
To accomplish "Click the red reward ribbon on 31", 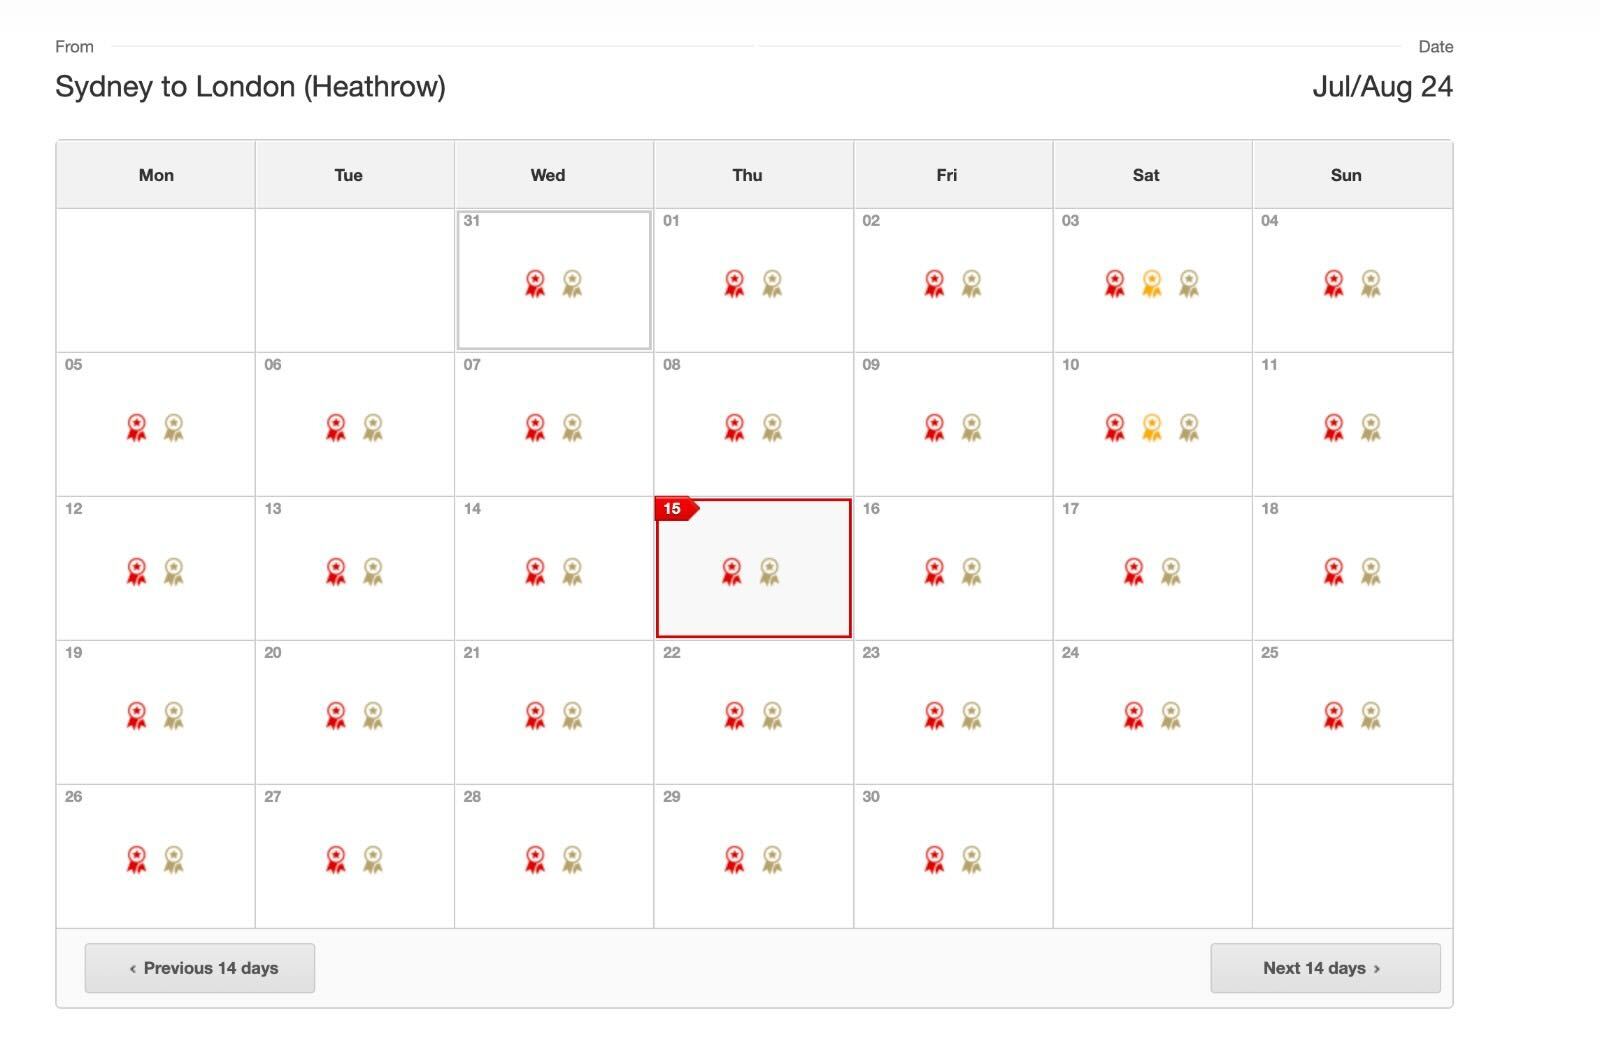I will [x=535, y=284].
